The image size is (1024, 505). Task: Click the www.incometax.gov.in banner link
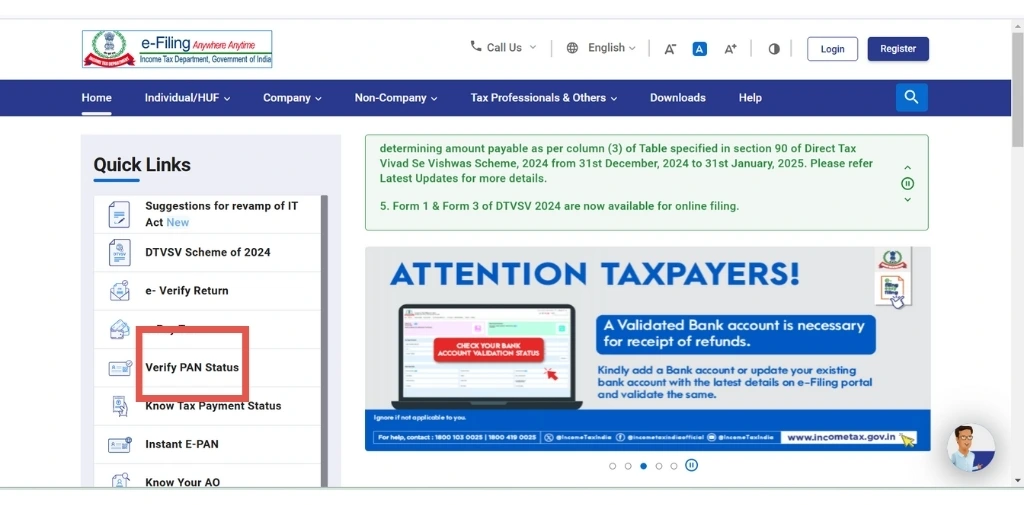point(848,437)
